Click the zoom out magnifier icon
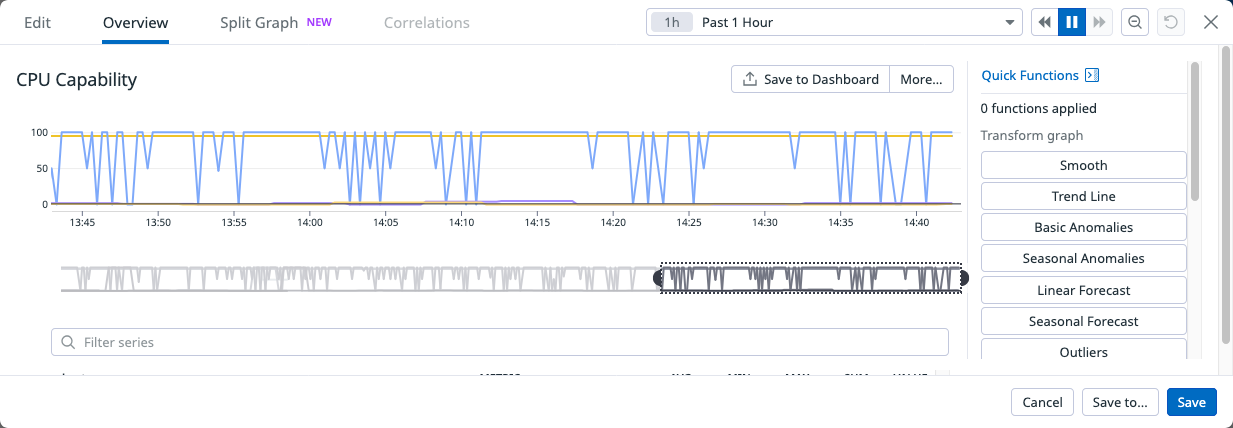 (x=1135, y=22)
